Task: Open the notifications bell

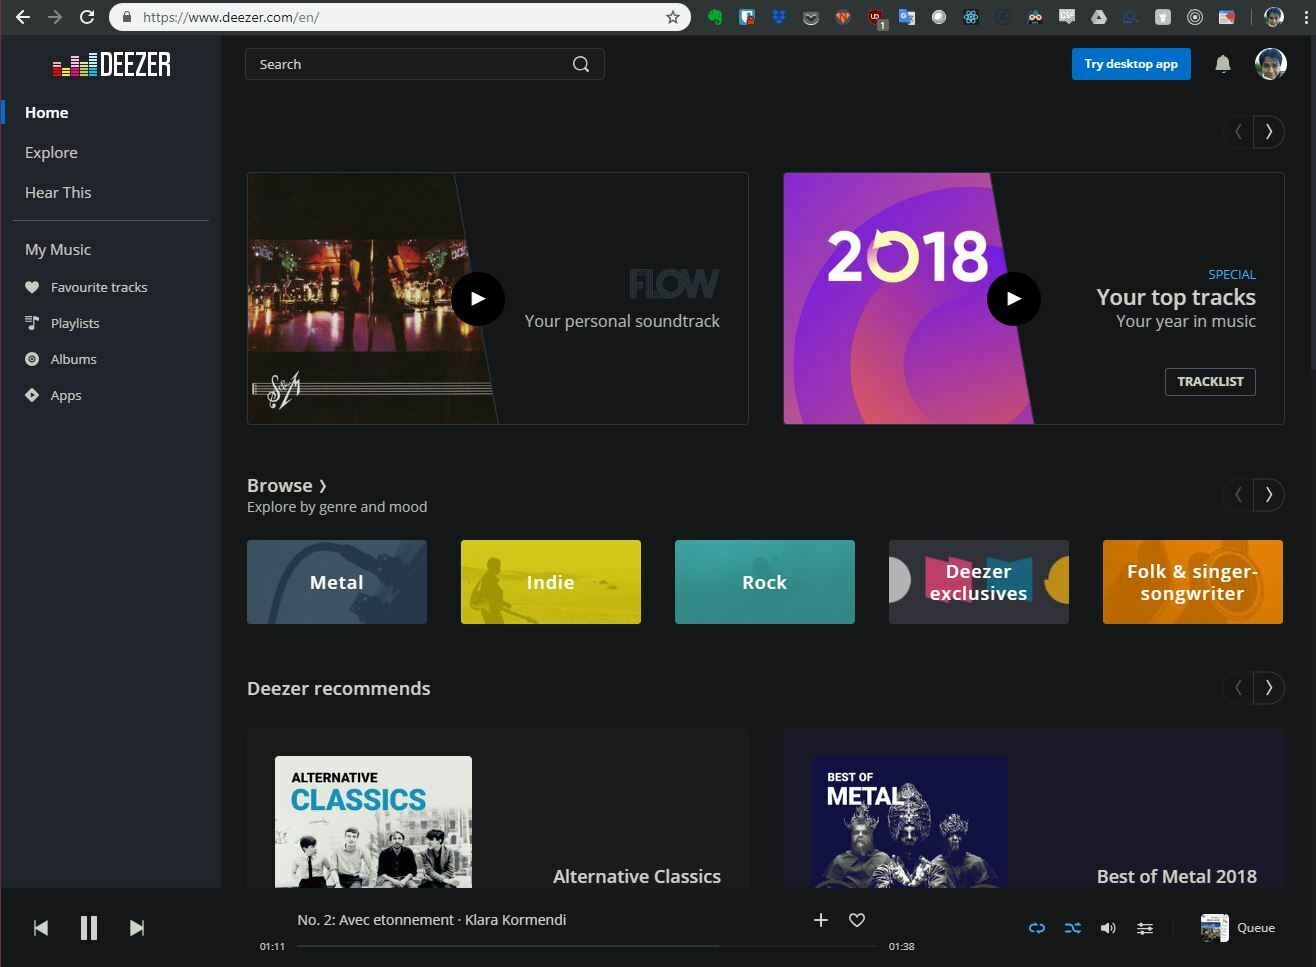Action: pos(1222,64)
